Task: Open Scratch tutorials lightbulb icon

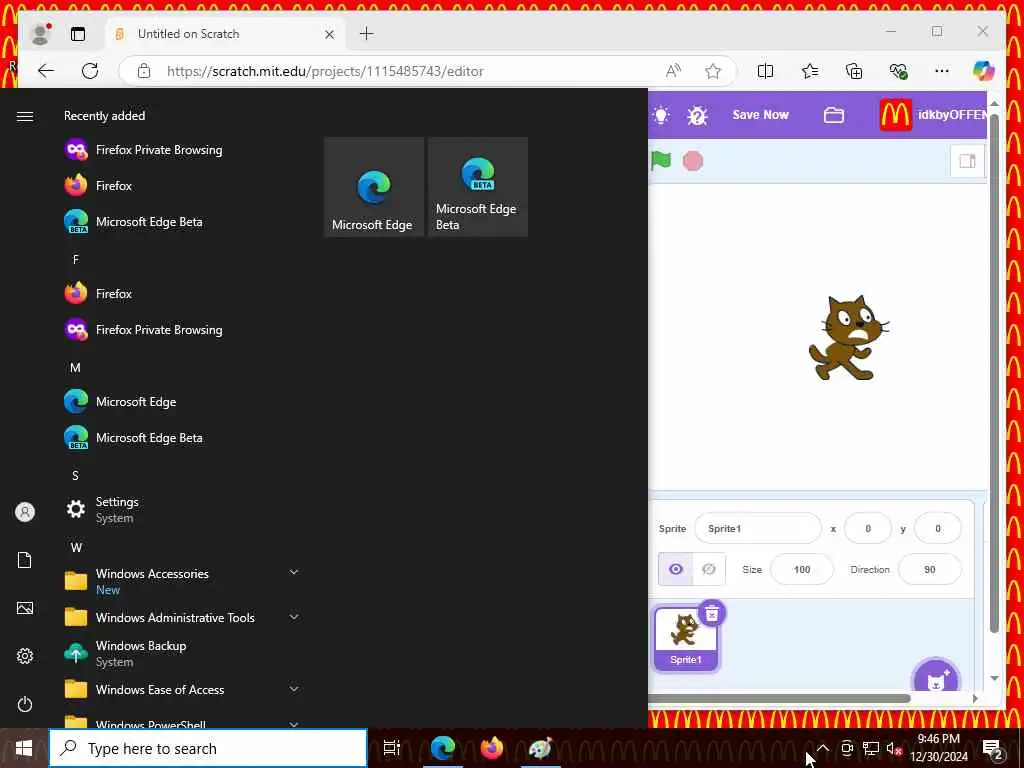Action: [x=661, y=116]
